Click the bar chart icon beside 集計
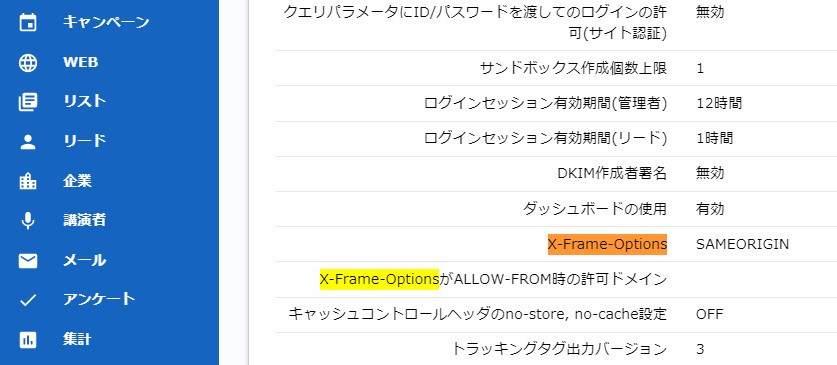This screenshot has width=837, height=365. pos(28,339)
